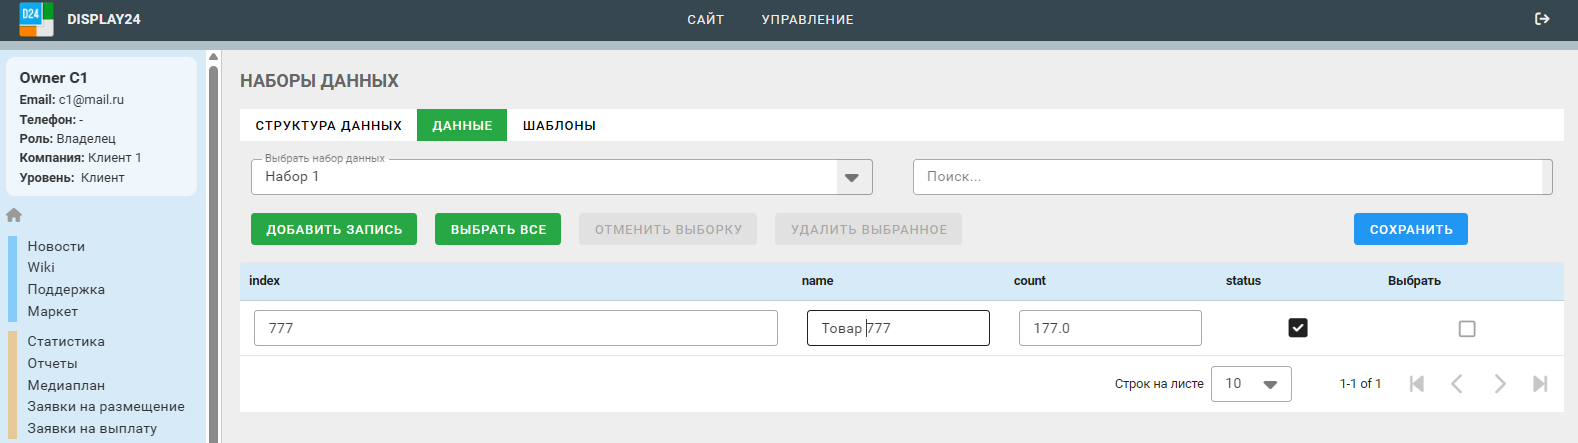The image size is (1578, 443).
Task: Click the Display24 logo icon
Action: coord(36,19)
